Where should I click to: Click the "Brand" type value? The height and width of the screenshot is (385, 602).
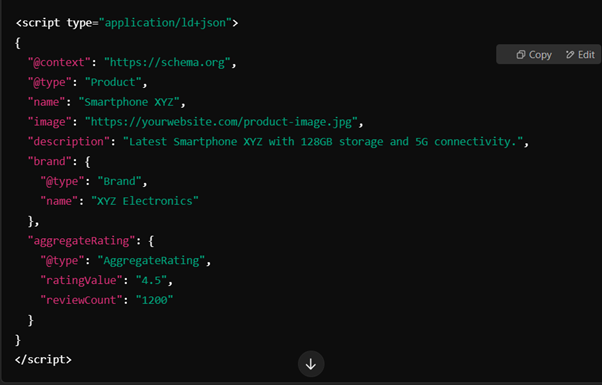pos(119,181)
